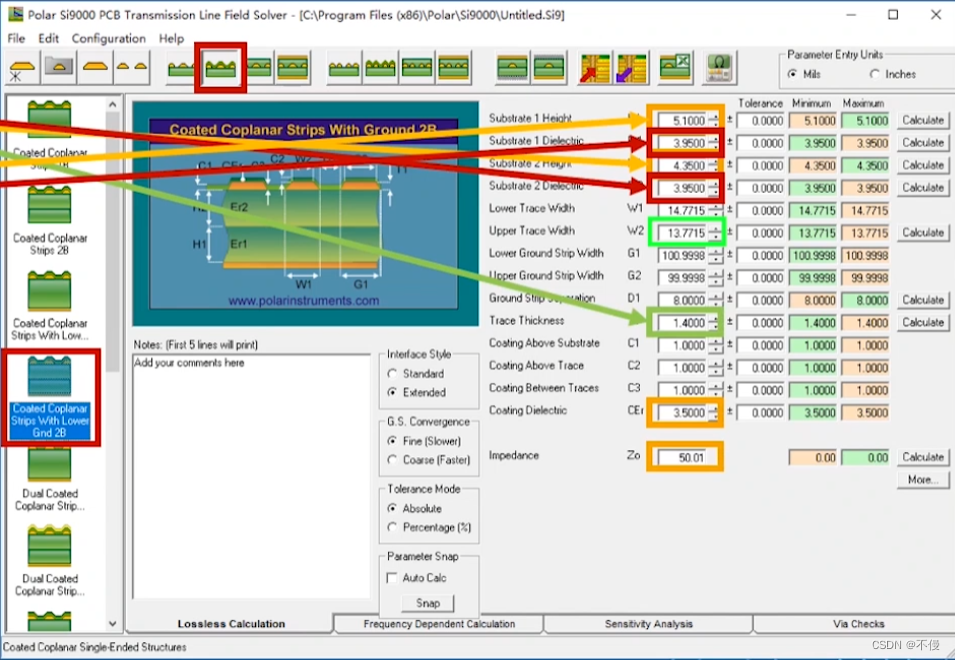Click the www.polarinstruments.com link
Screen dimensions: 955x660
coord(303,301)
